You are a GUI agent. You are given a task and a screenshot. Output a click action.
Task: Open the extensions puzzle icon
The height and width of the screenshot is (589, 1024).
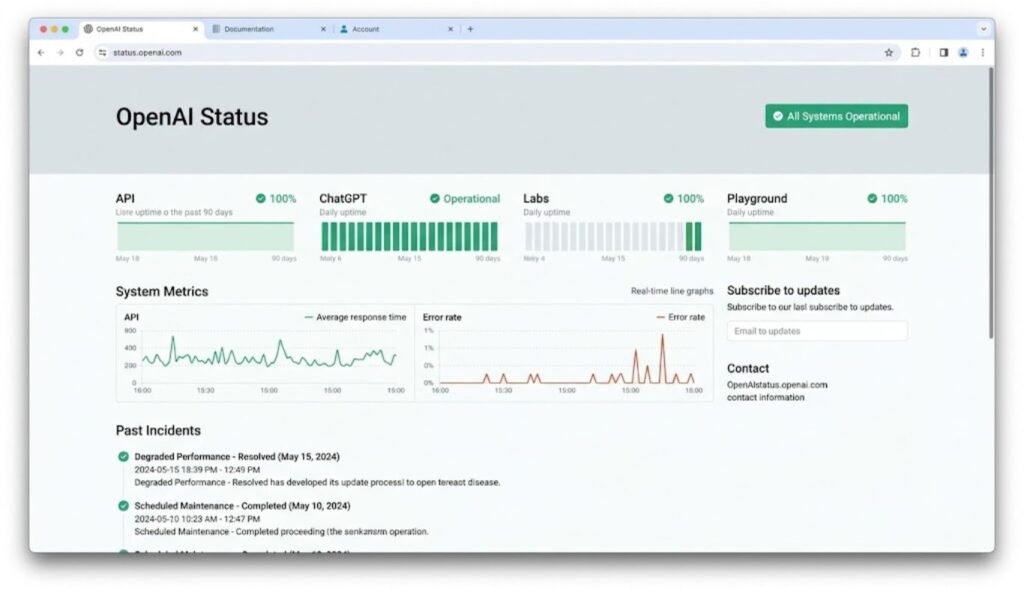[x=916, y=53]
